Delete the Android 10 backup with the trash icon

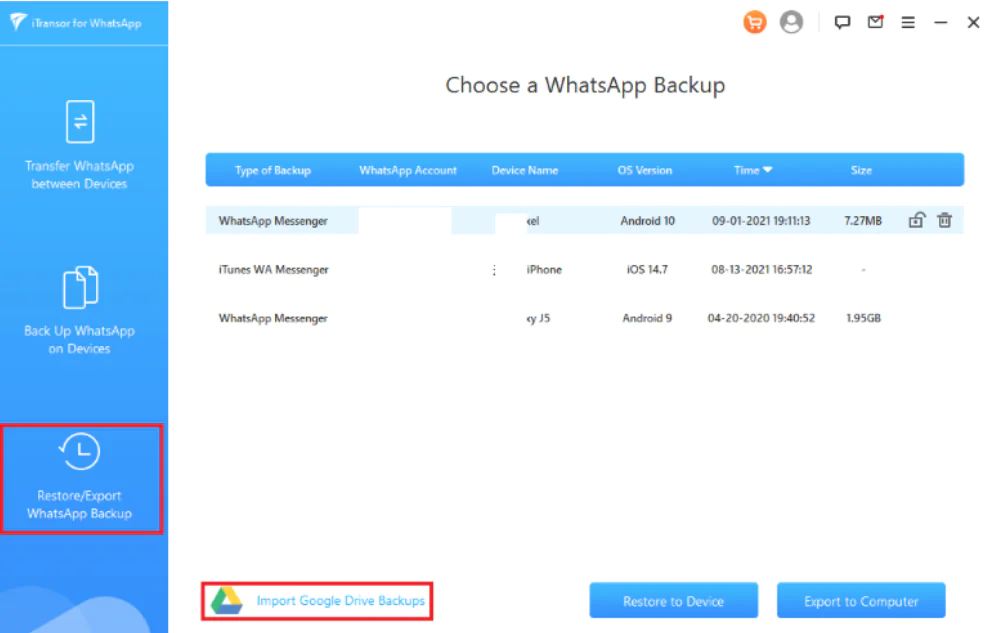[x=944, y=220]
